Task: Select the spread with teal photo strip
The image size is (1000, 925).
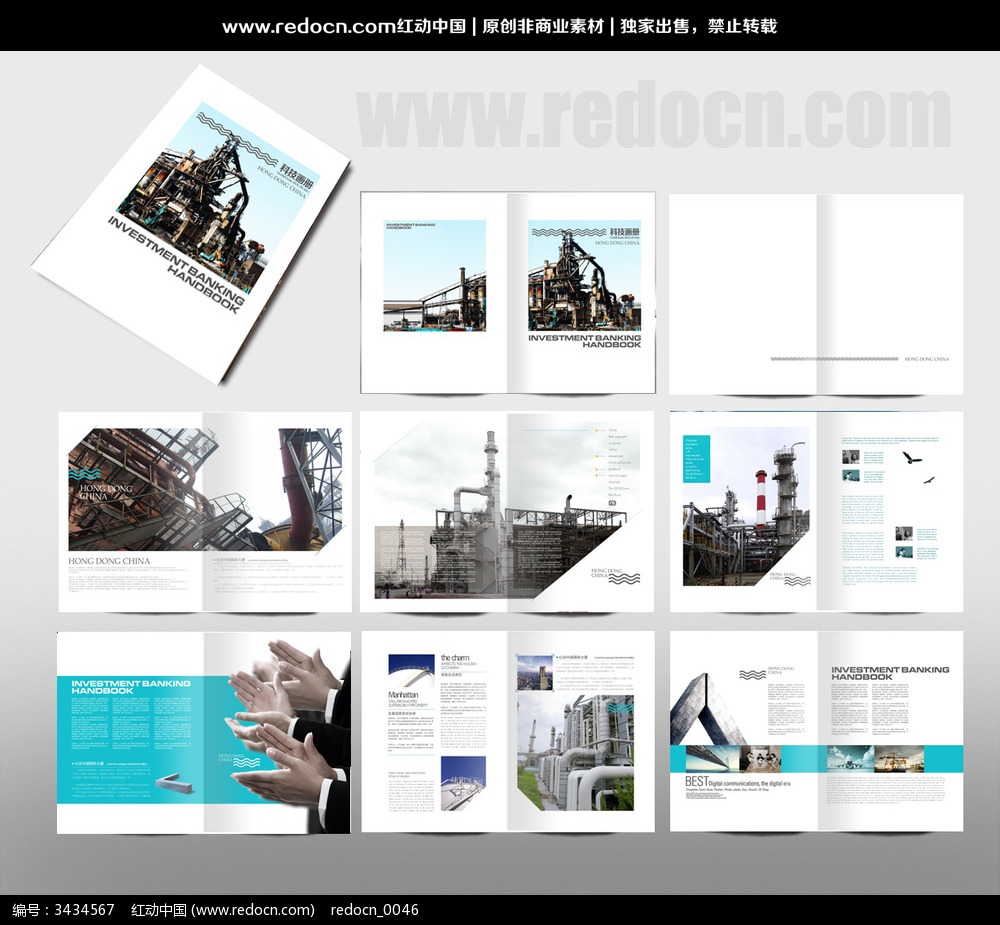Action: coord(816,732)
